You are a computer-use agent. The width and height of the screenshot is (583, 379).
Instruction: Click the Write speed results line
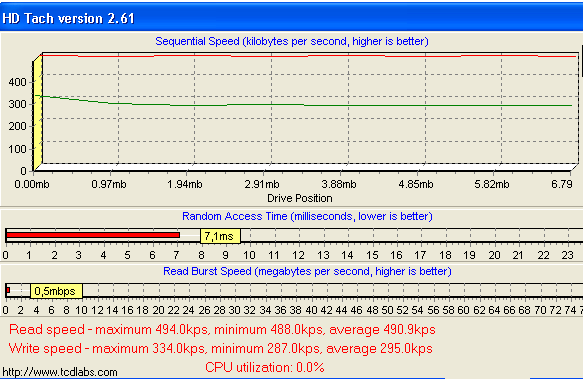(220, 349)
